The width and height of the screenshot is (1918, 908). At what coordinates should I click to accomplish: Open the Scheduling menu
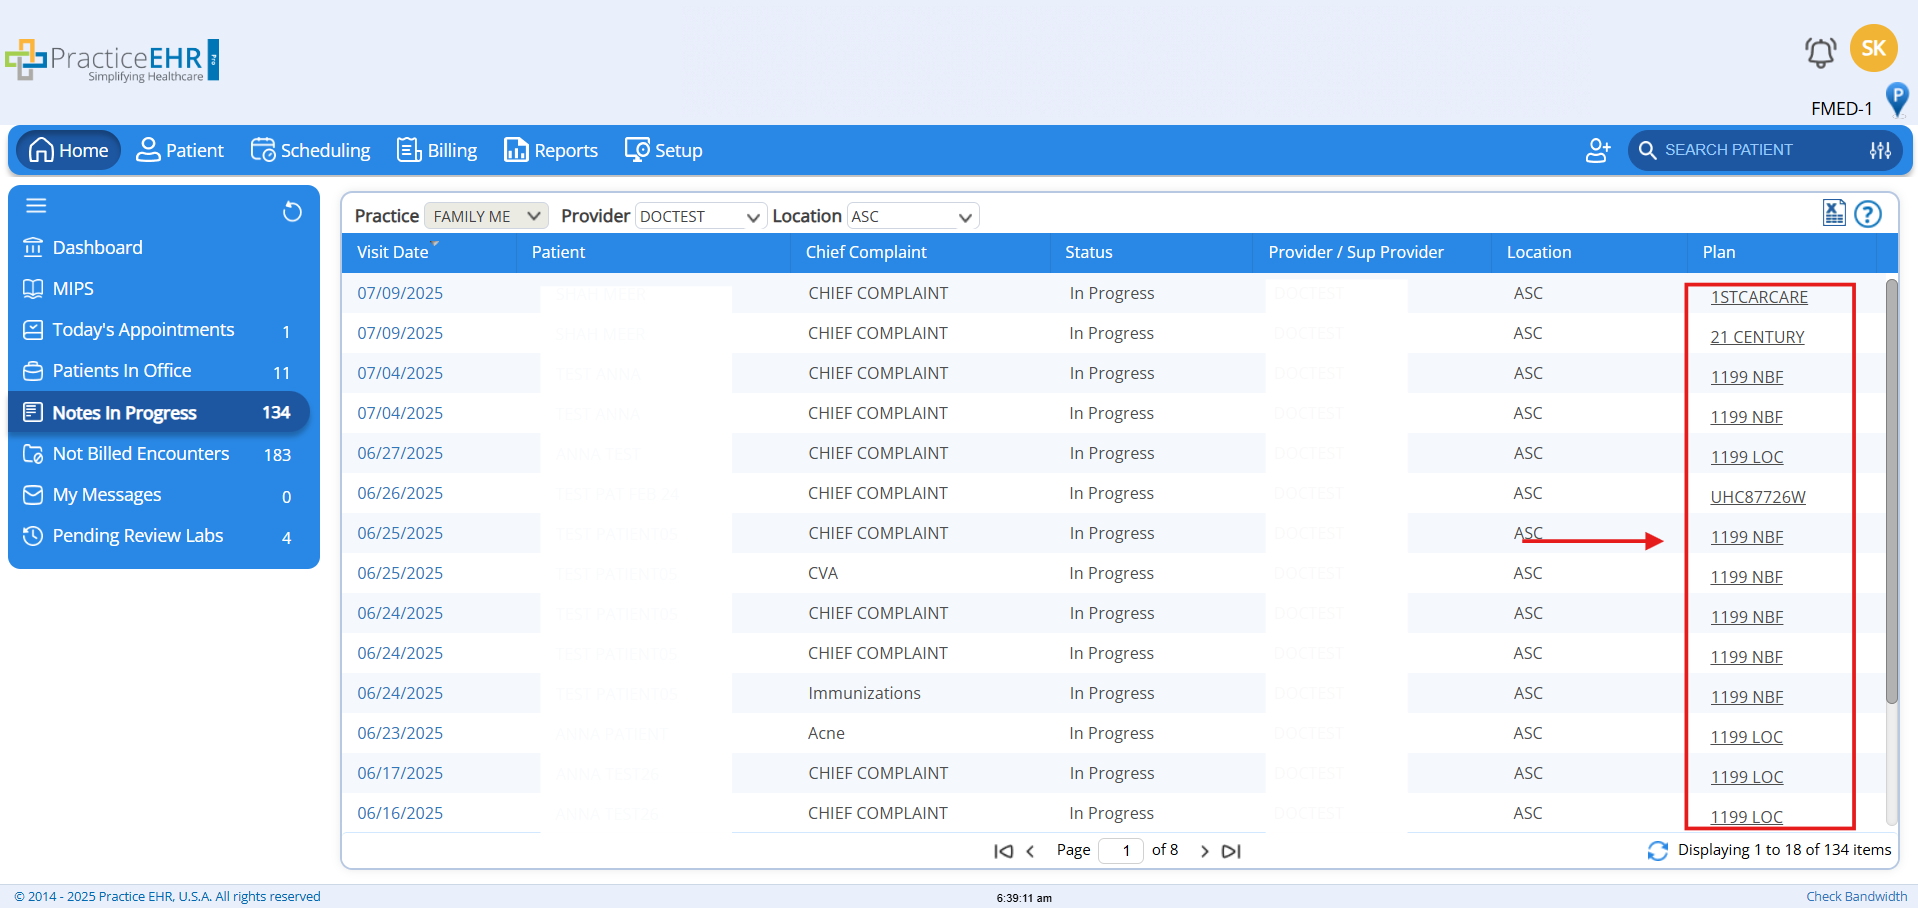pos(310,150)
